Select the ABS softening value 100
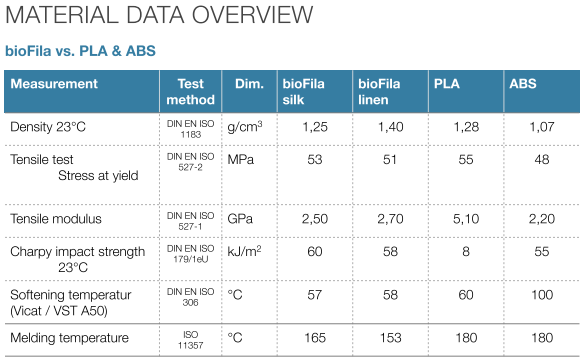This screenshot has width=583, height=362. 542,295
